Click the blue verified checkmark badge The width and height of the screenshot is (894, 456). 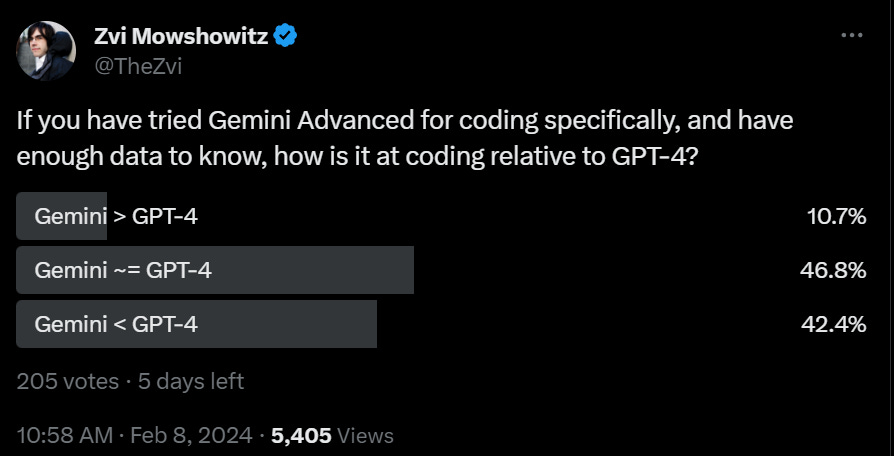(x=286, y=37)
